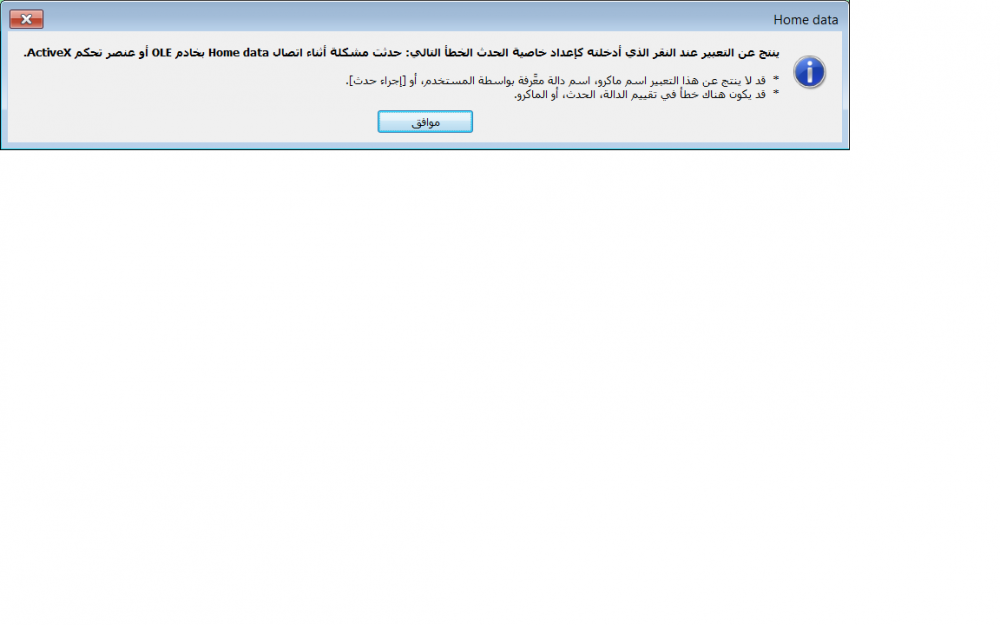The image size is (1000, 625).
Task: Click the second bullet asterisk marker
Action: click(776, 94)
